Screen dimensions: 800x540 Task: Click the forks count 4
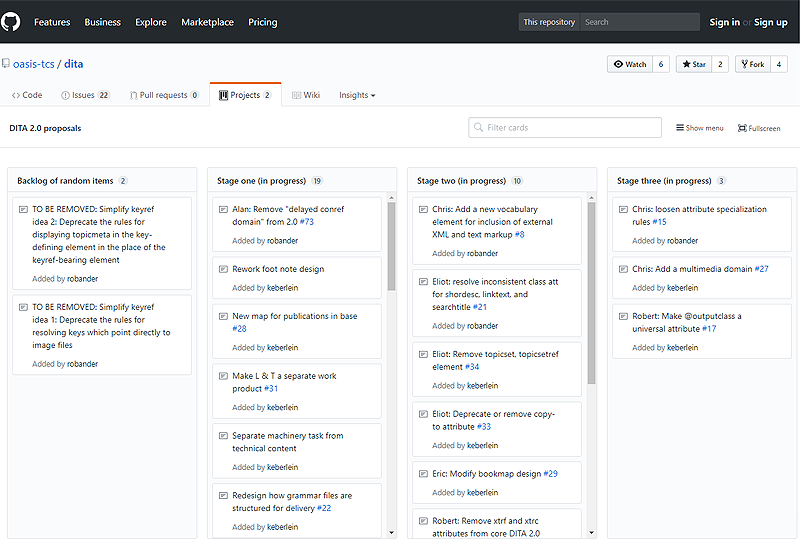(779, 64)
